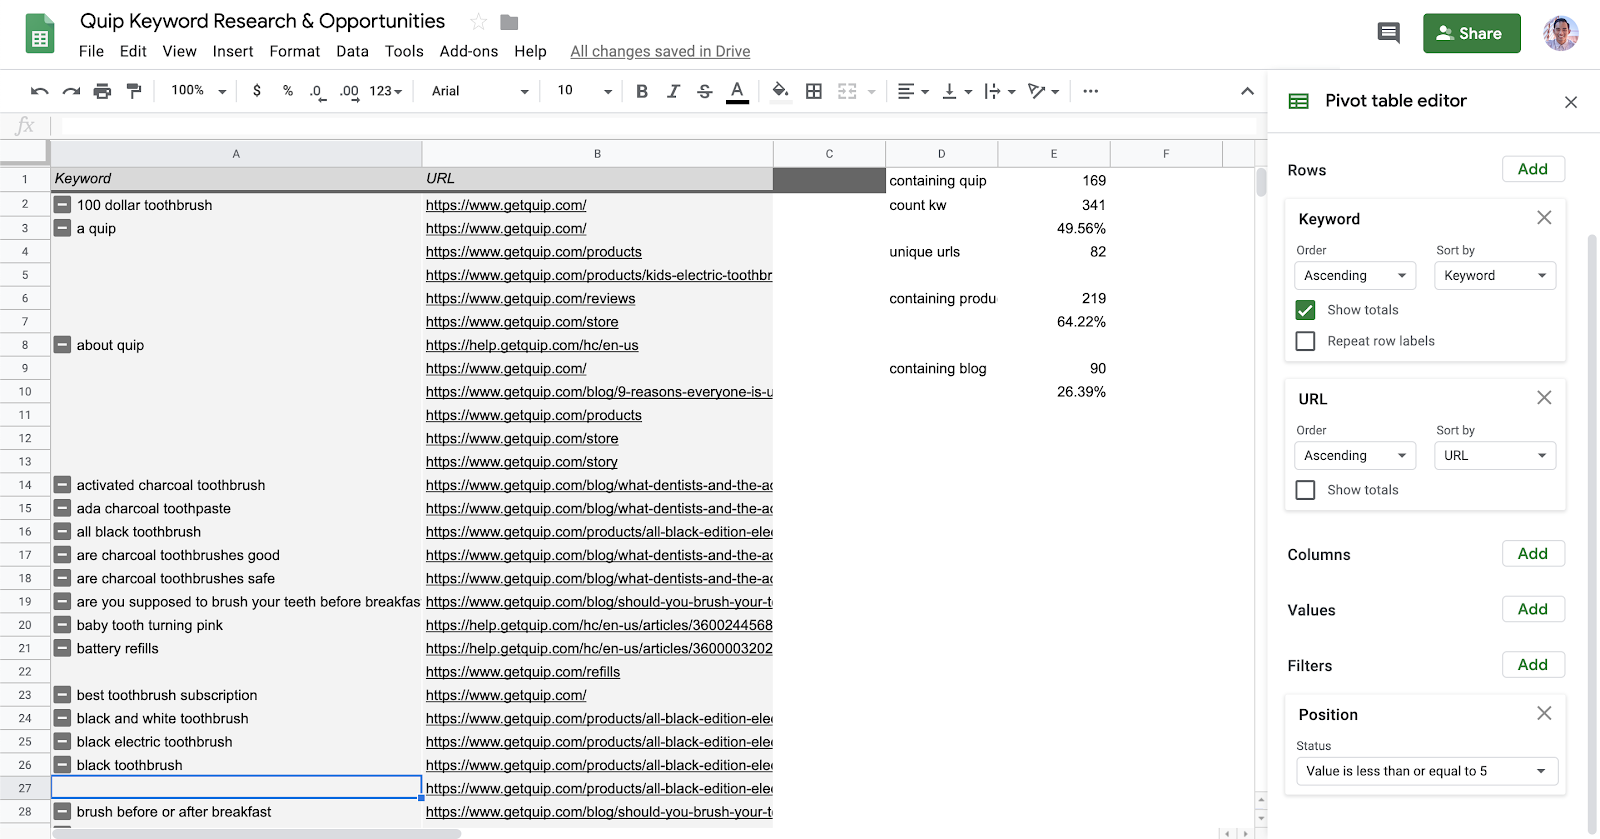Star the Quip Keyword Research document
Image resolution: width=1600 pixels, height=839 pixels.
[x=479, y=22]
